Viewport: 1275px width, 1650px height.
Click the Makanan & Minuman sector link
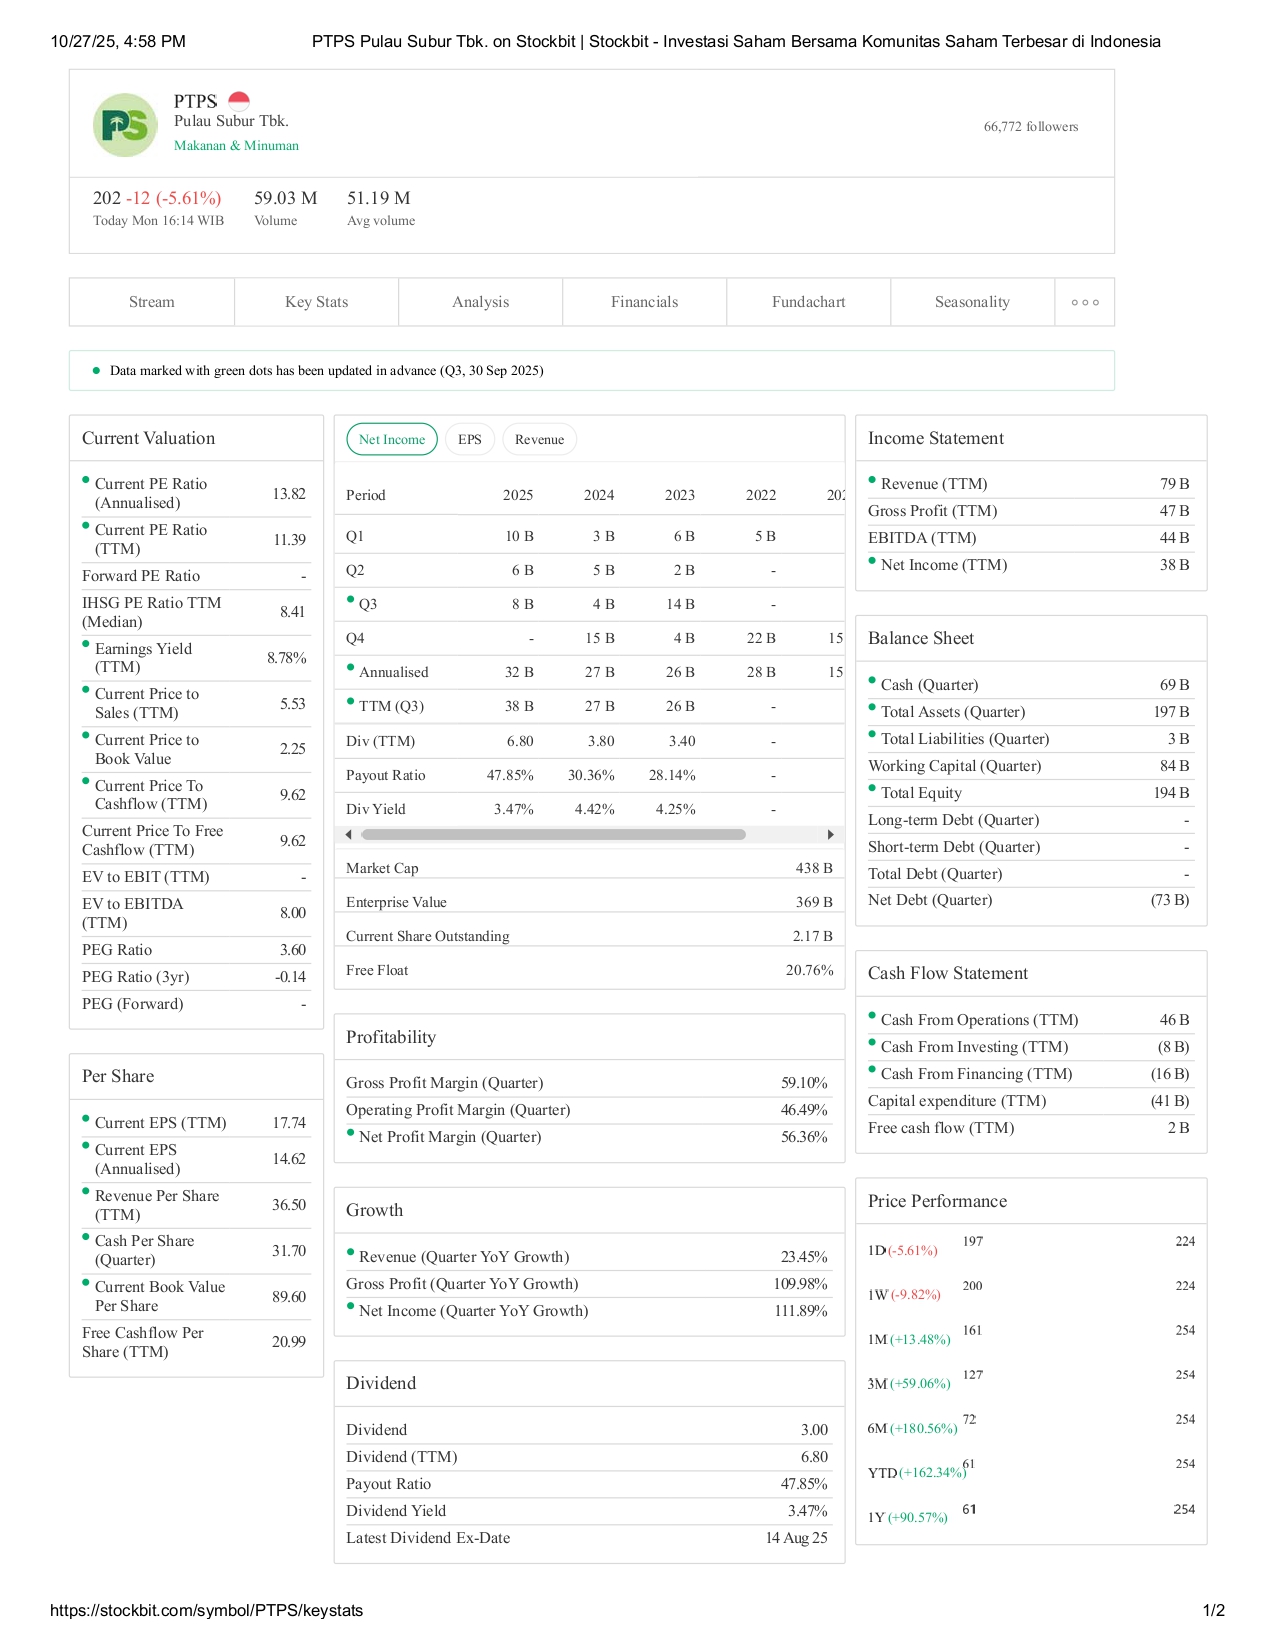(x=236, y=145)
